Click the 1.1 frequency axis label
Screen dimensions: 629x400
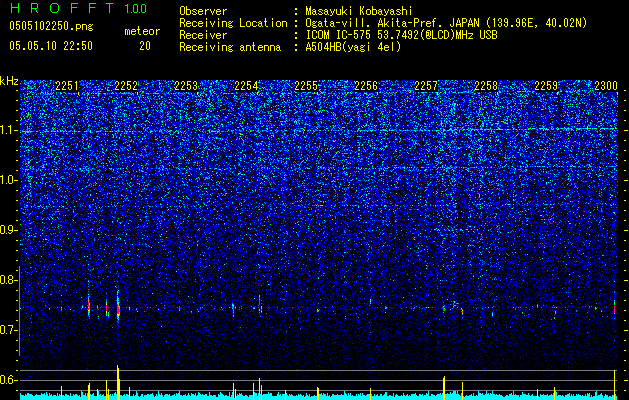(x=9, y=131)
